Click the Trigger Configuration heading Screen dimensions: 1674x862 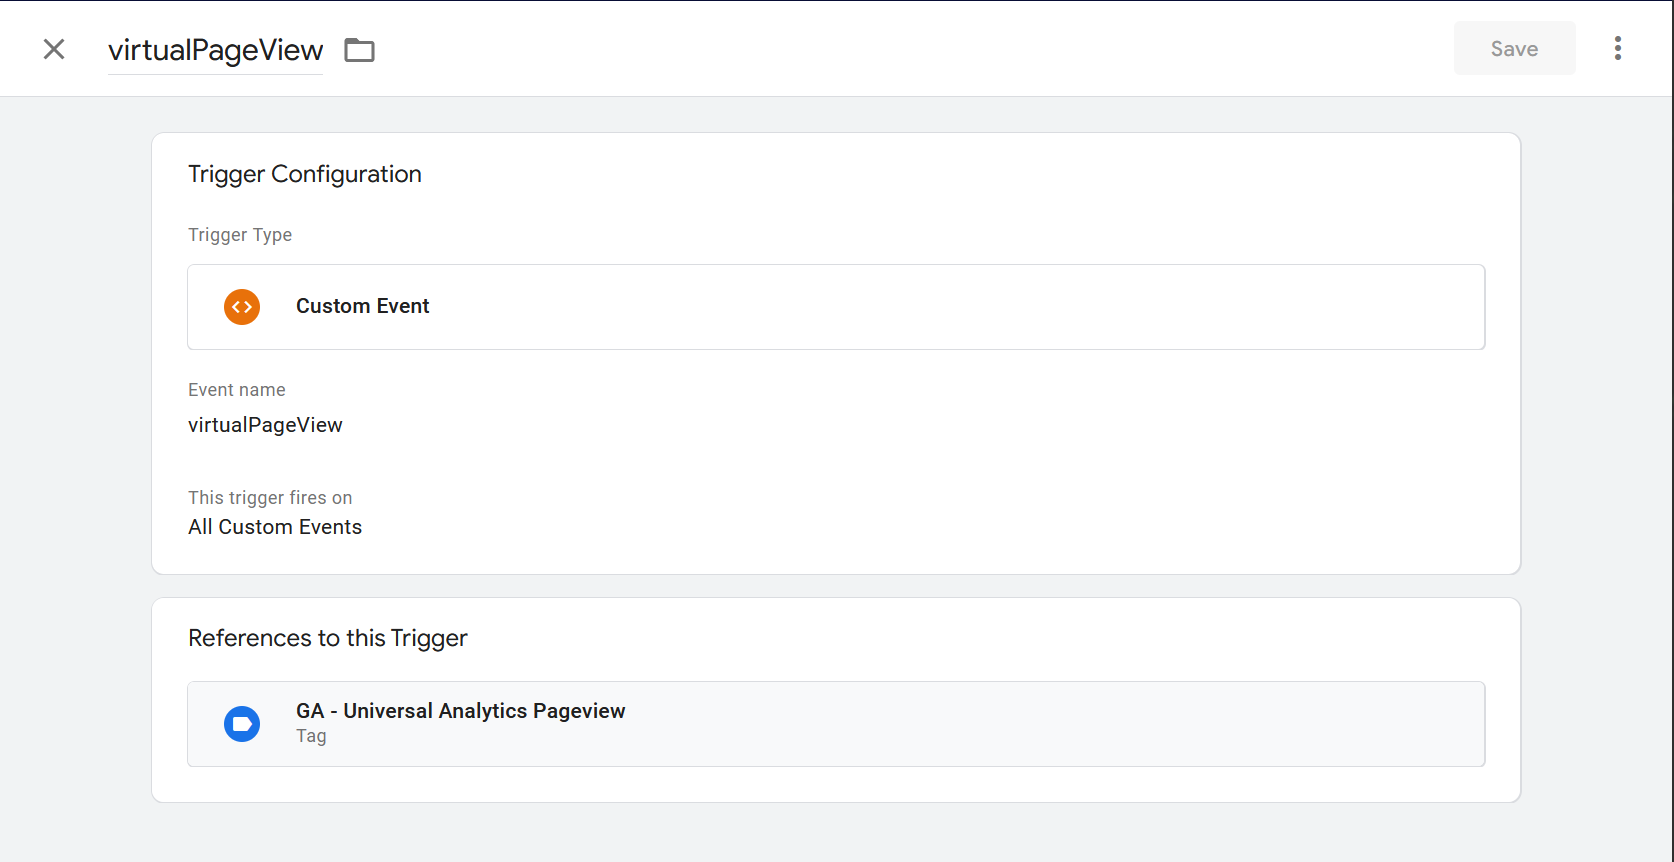tap(305, 174)
